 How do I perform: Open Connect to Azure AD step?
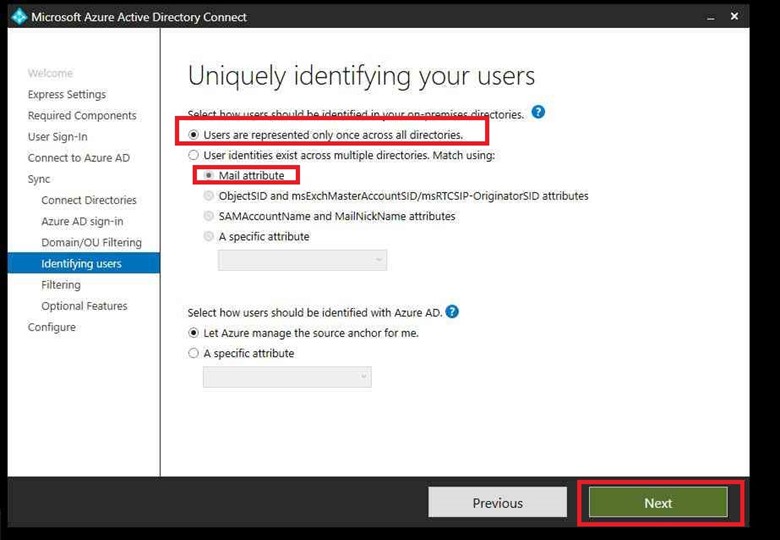tap(79, 158)
